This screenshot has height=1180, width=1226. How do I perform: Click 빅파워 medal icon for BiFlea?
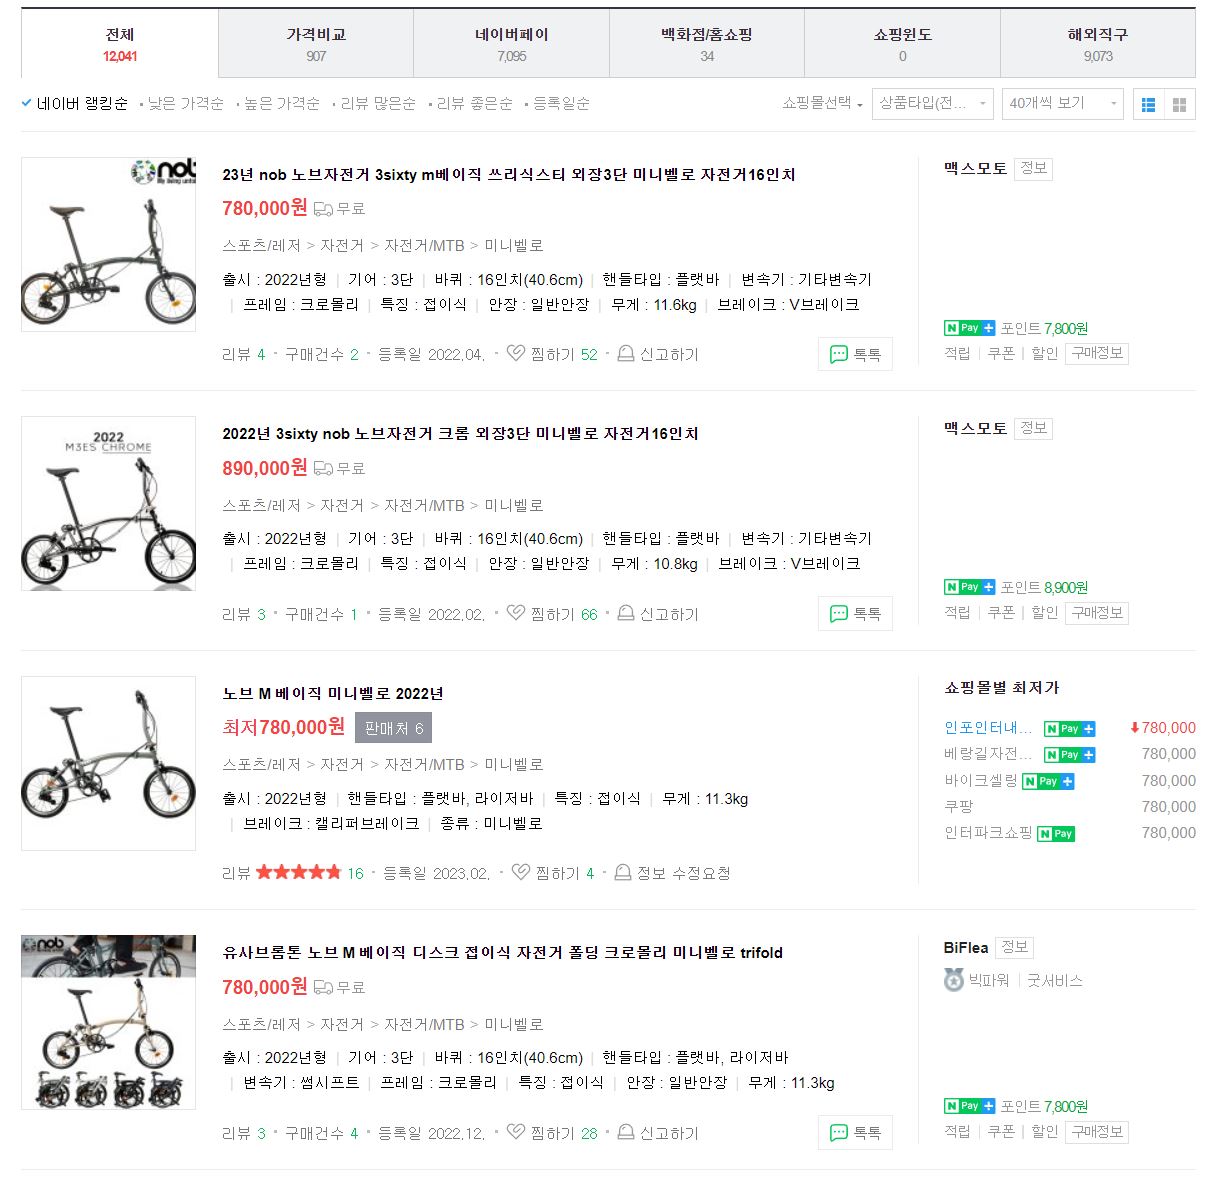(x=954, y=980)
